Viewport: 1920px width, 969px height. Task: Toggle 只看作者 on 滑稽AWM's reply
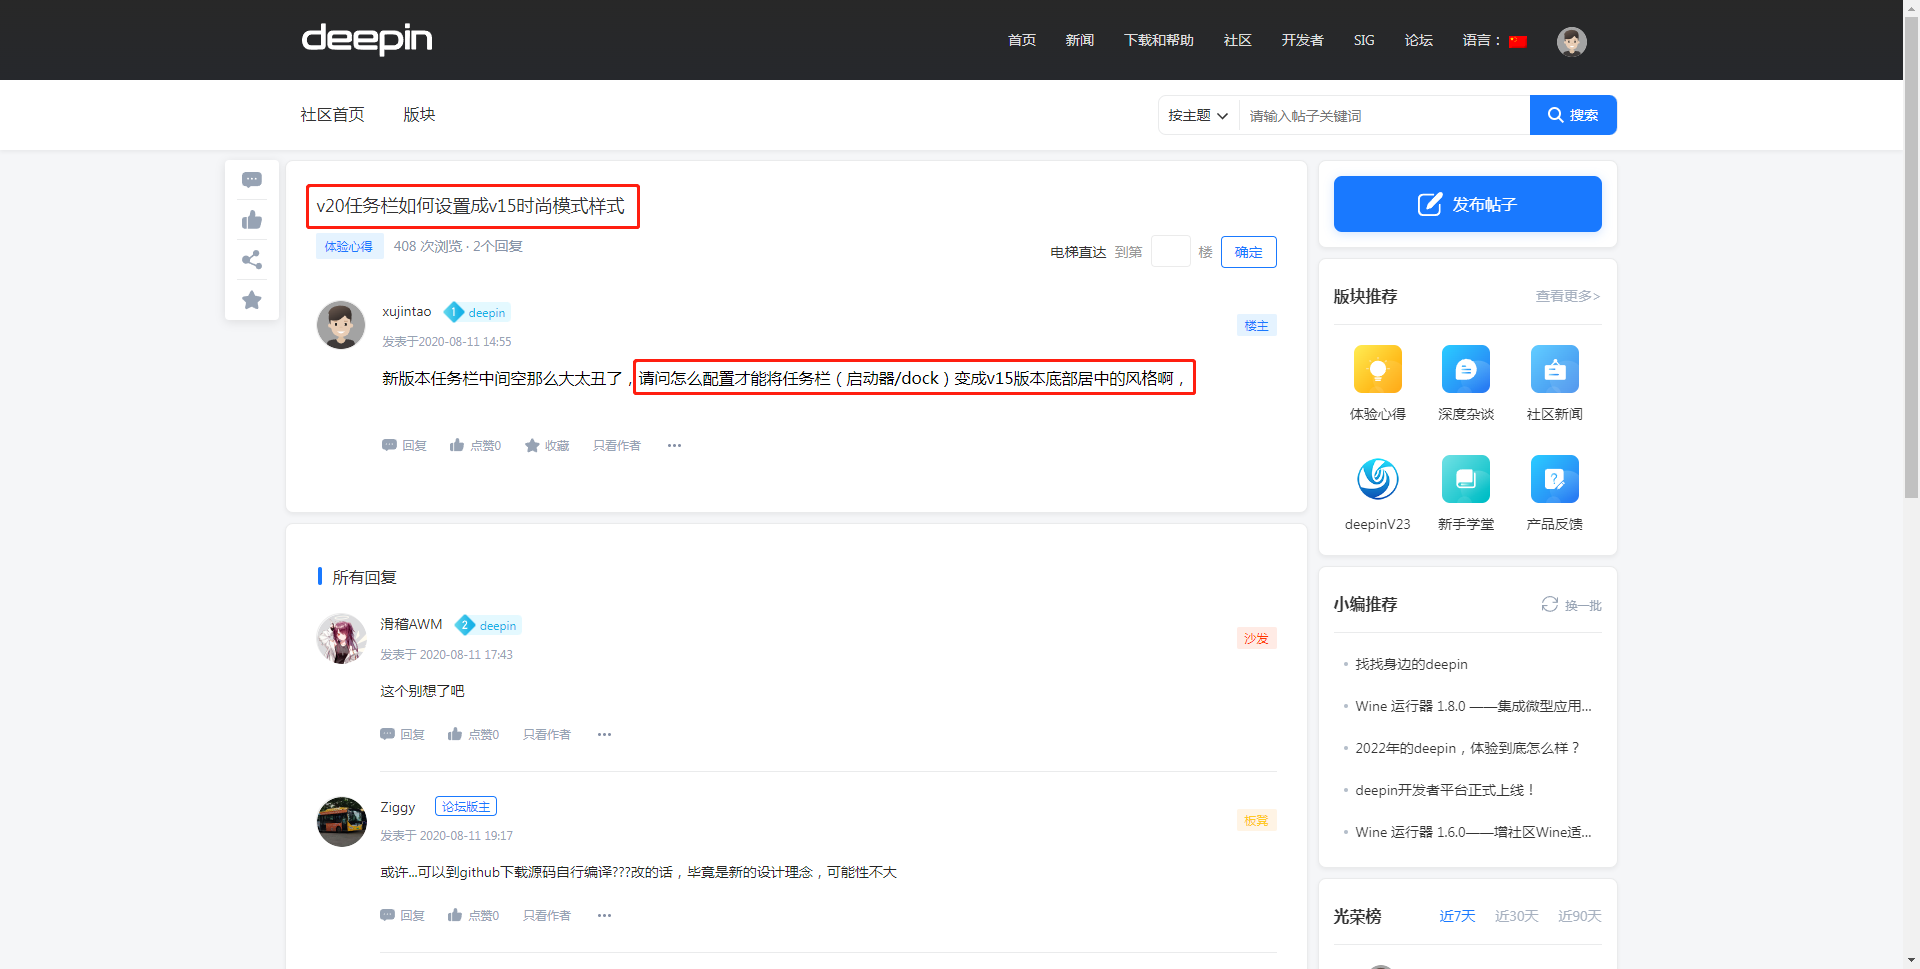[546, 735]
